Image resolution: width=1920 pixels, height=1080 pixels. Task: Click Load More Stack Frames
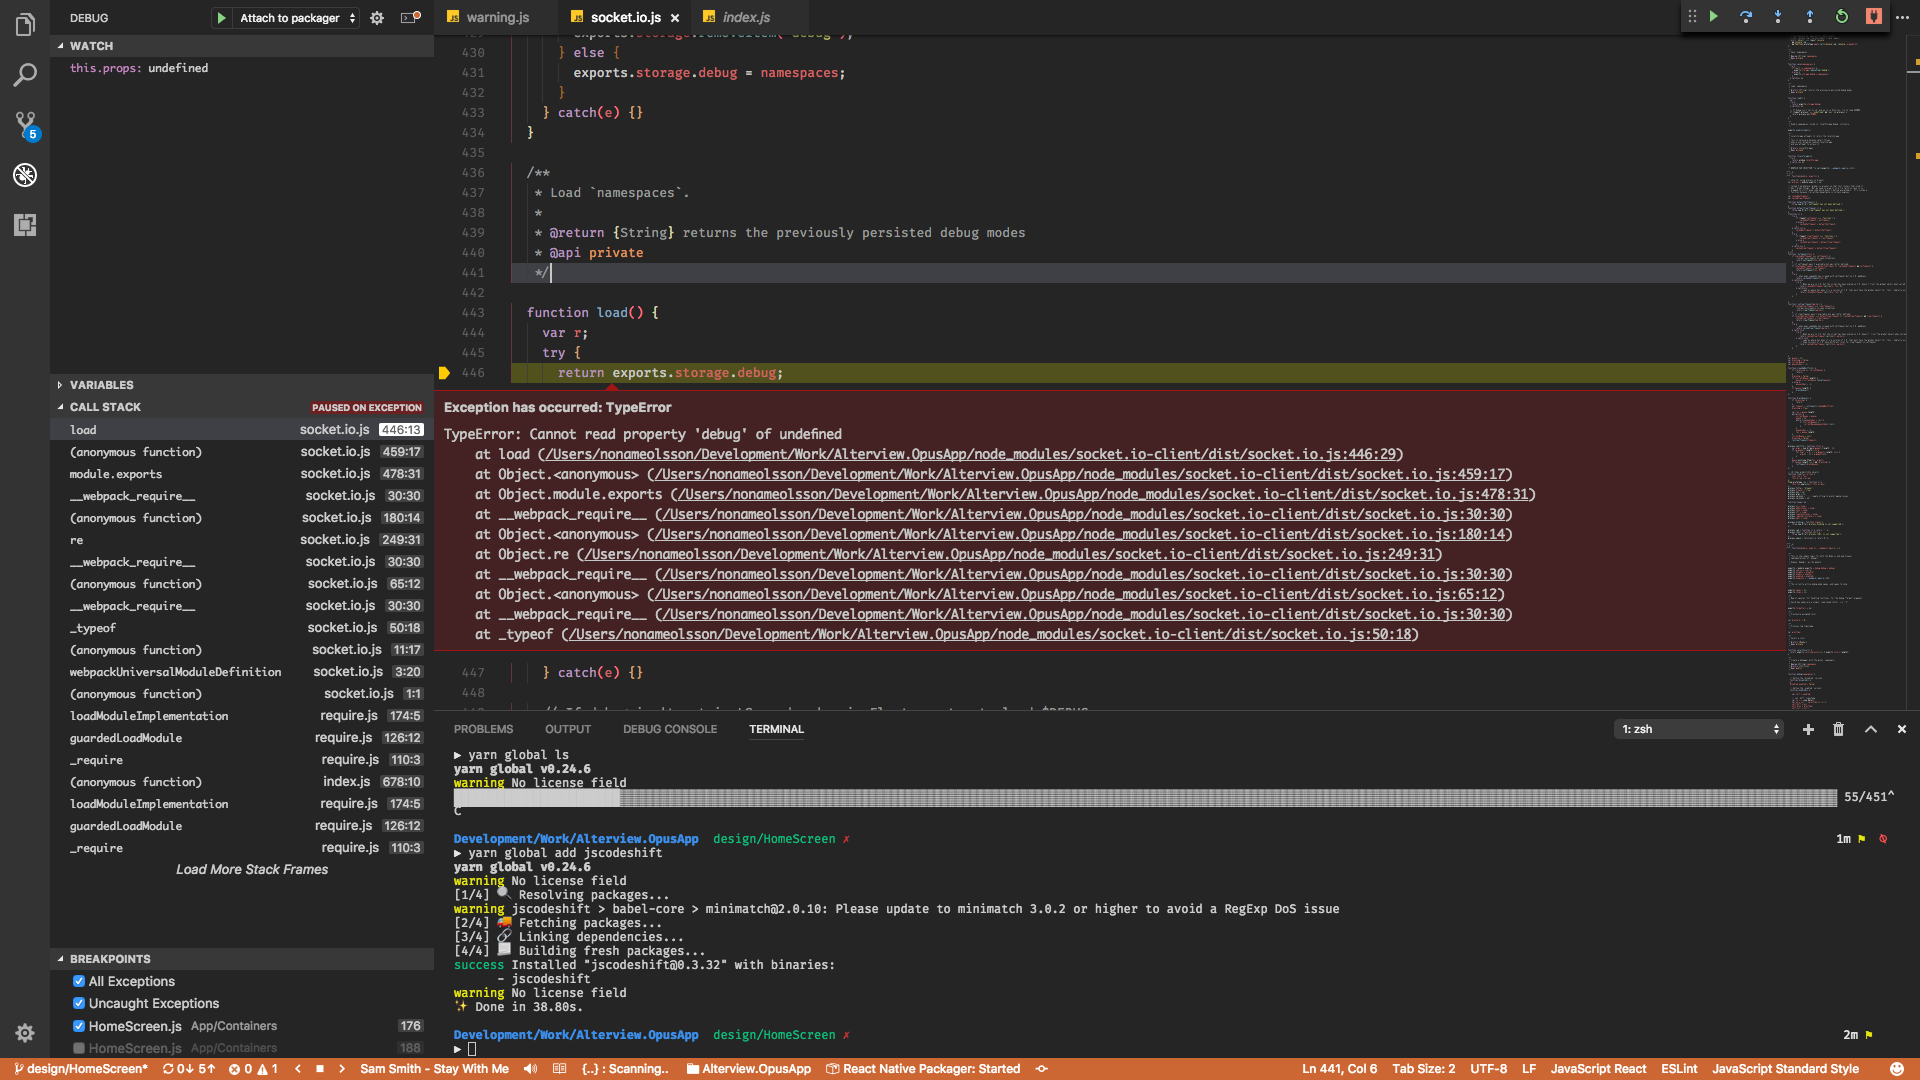tap(252, 869)
